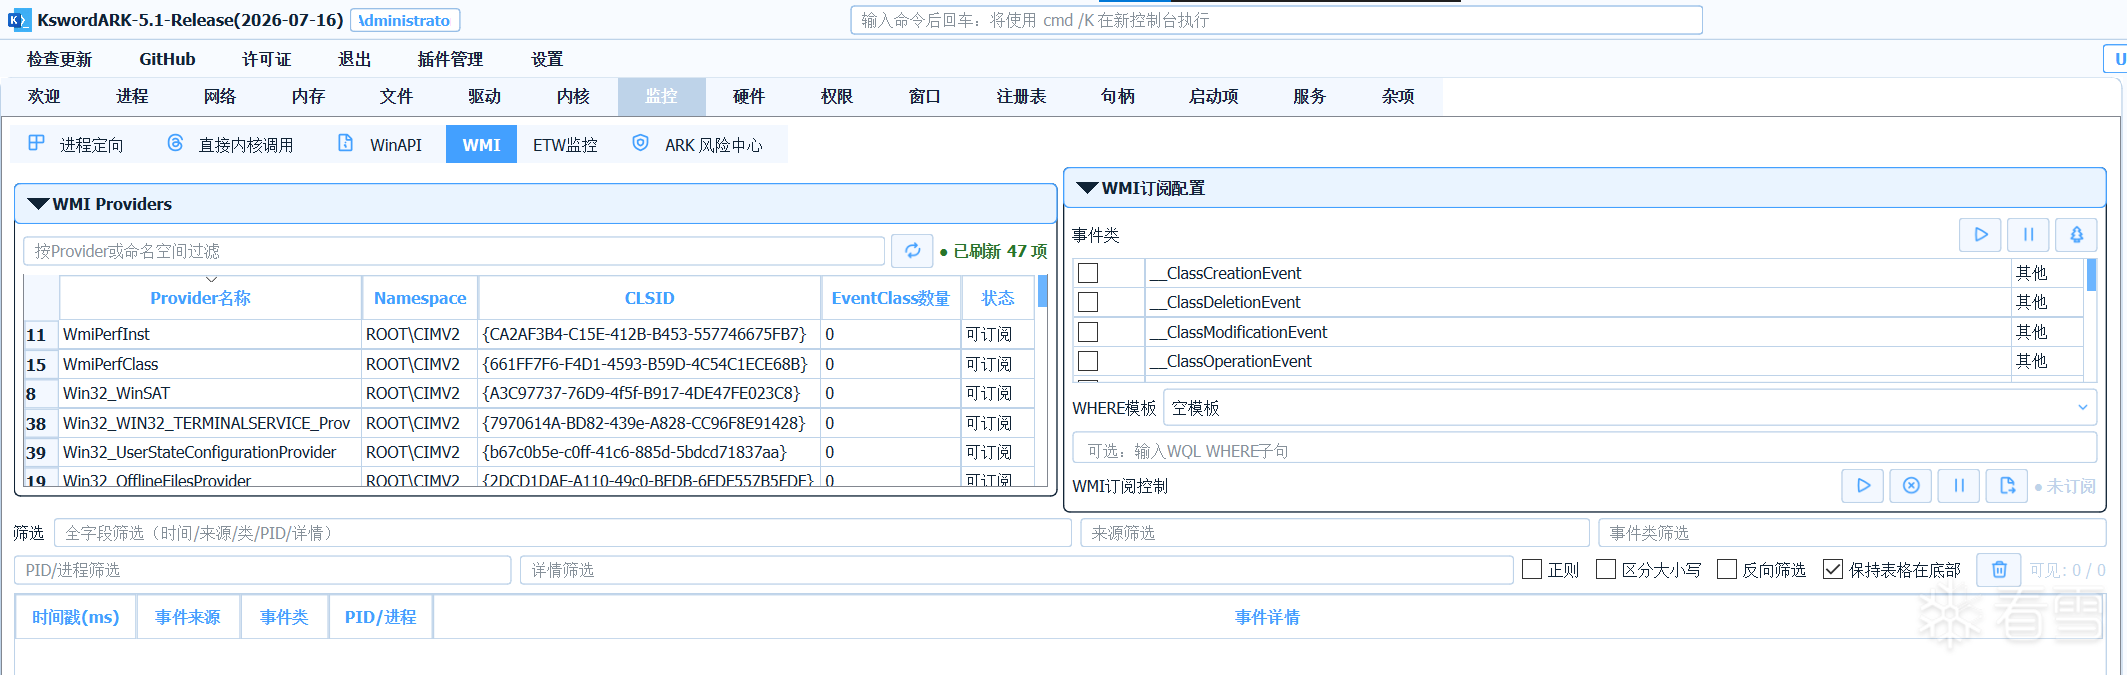This screenshot has height=675, width=2127.
Task: Click the play icon in the 事件类 row
Action: coord(1980,235)
